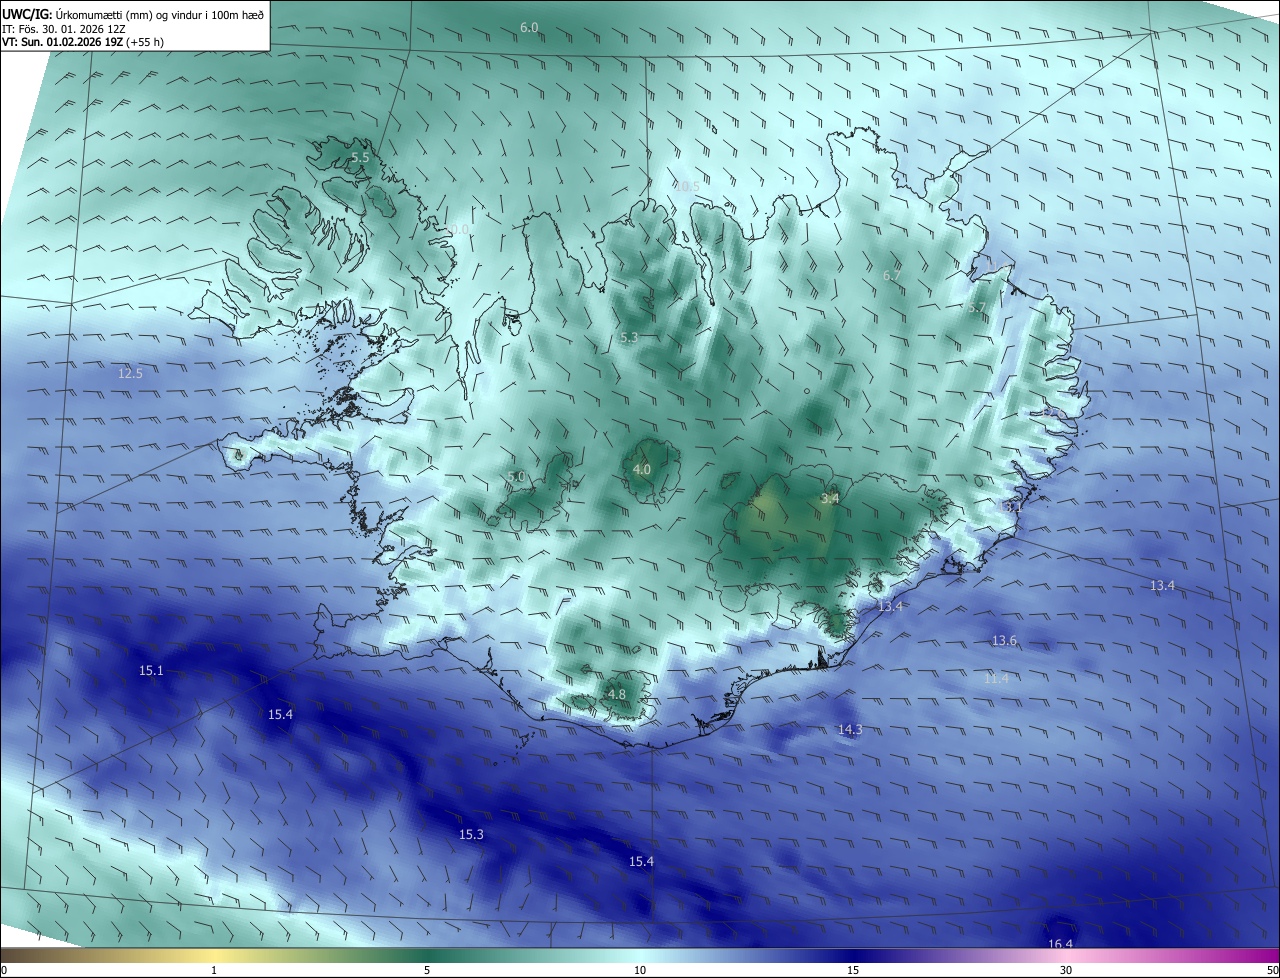Click the 15.3 value label over the sea
The image size is (1280, 978).
click(x=471, y=834)
